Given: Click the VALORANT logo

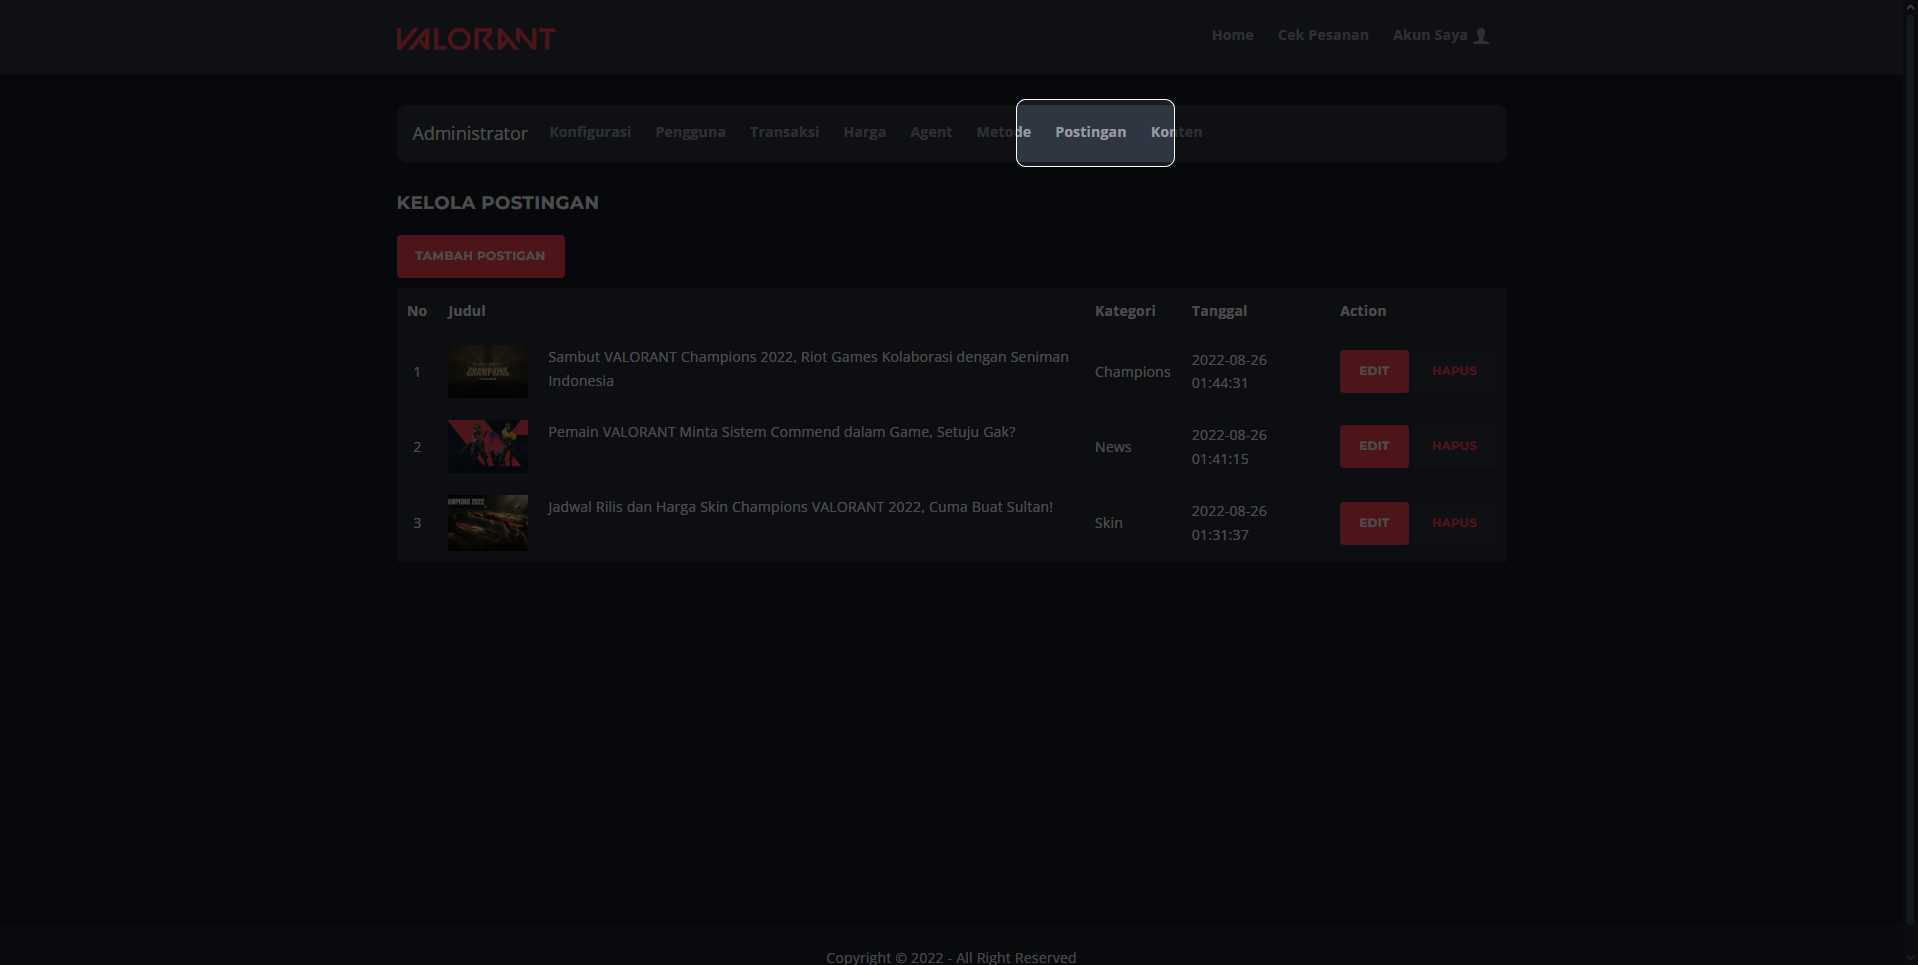Looking at the screenshot, I should [x=476, y=38].
